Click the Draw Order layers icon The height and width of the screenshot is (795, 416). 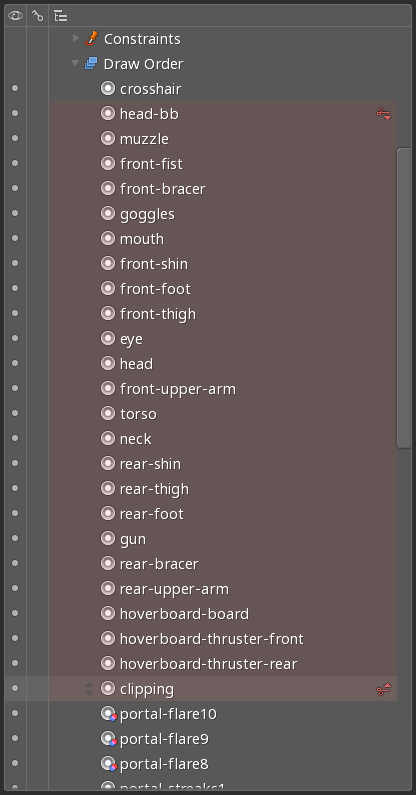(91, 63)
